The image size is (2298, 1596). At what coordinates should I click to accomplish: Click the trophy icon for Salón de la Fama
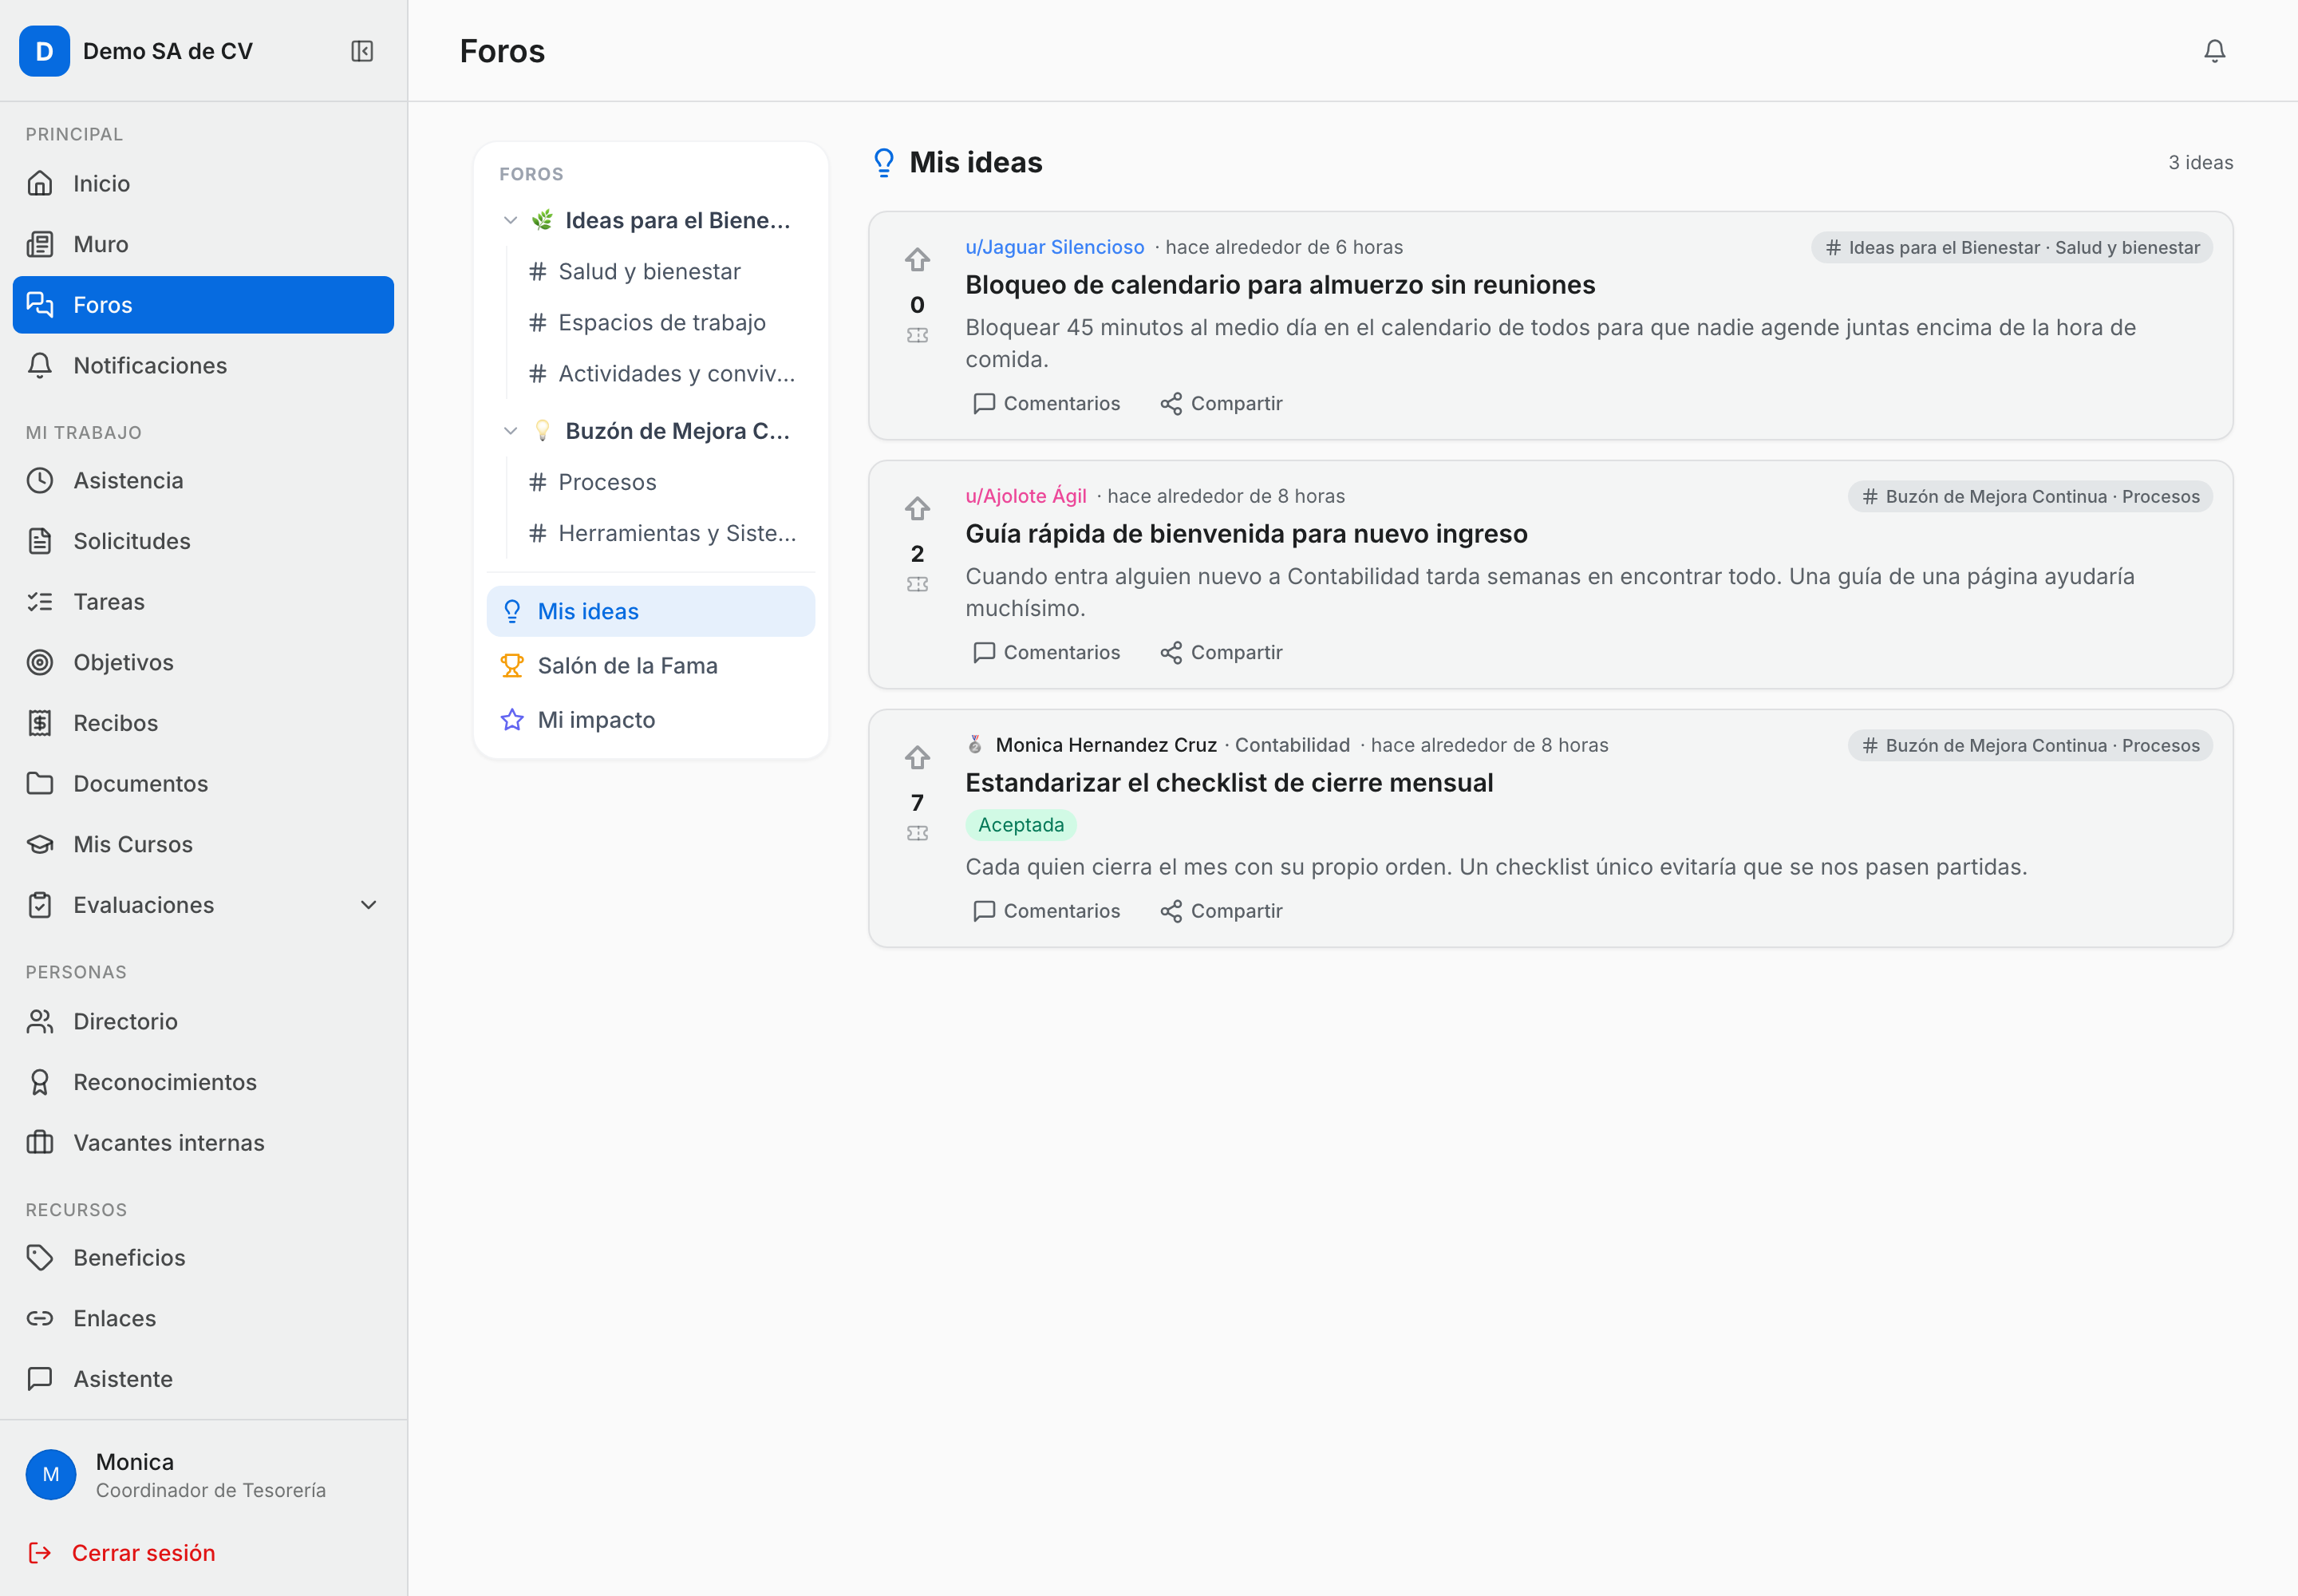(x=512, y=666)
